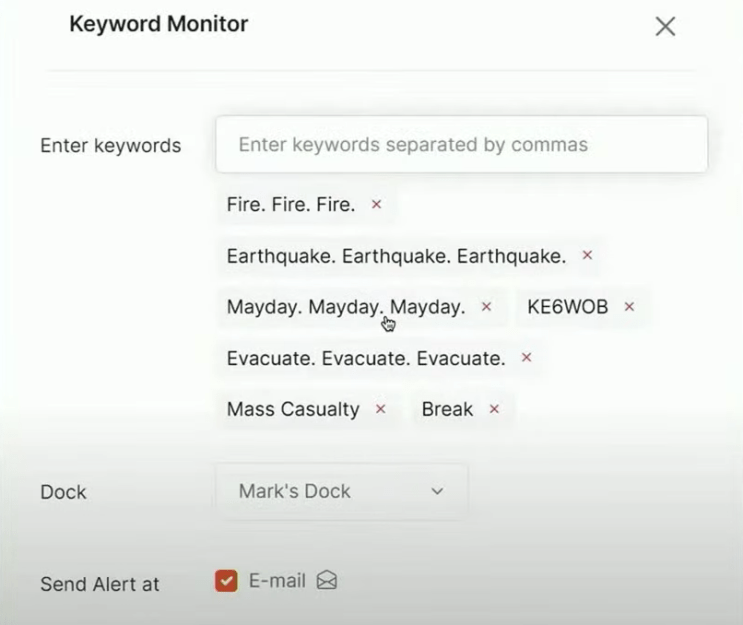743x625 pixels.
Task: Remove the Mayday. Mayday. Mayday. keyword
Action: point(487,307)
